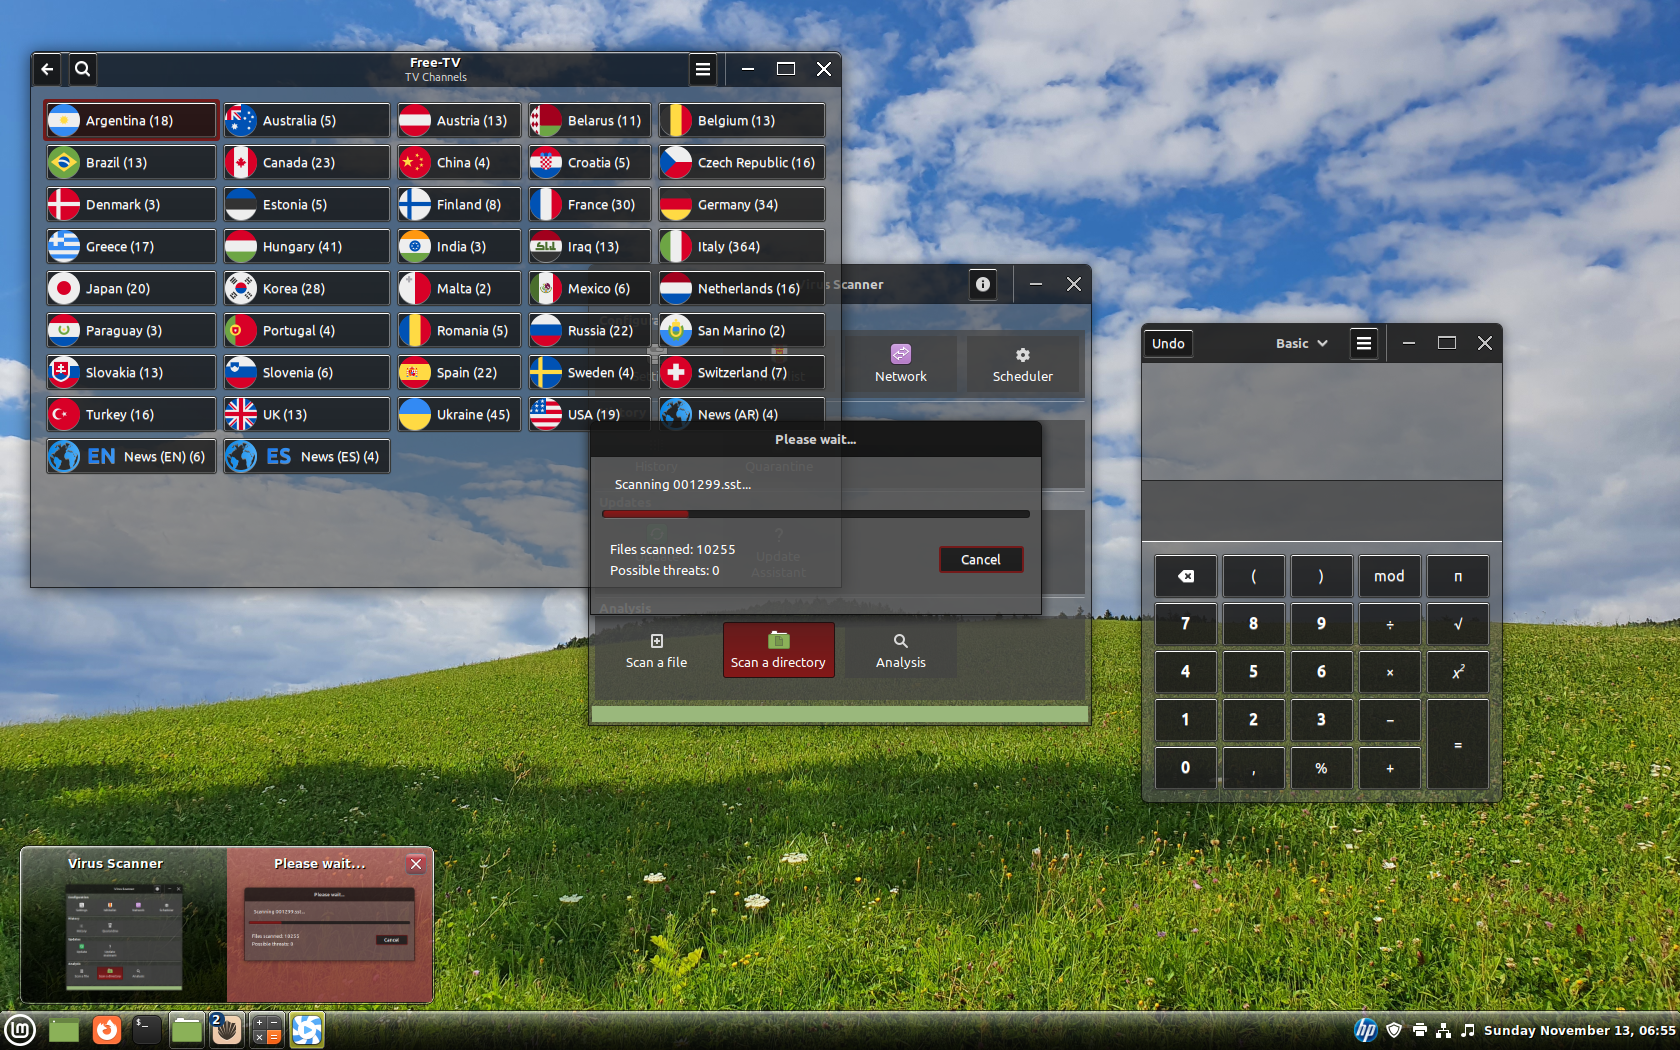
Task: Open Virus Scanner info button
Action: [x=983, y=284]
